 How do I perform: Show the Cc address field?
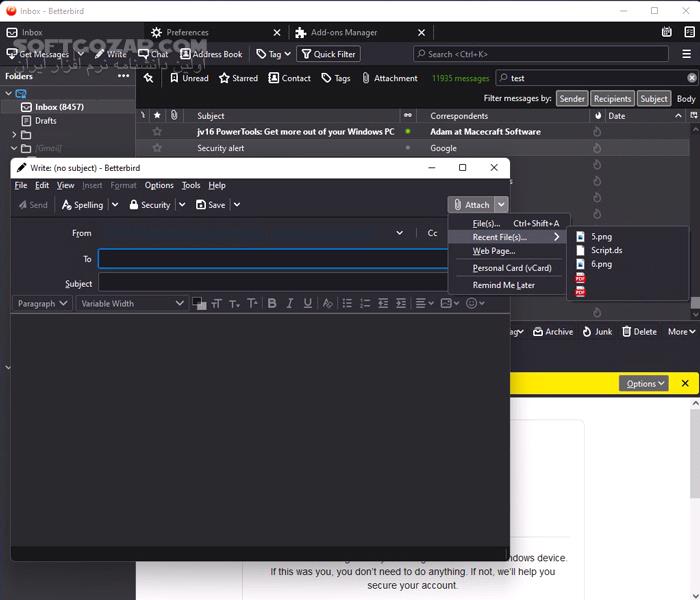click(x=432, y=233)
